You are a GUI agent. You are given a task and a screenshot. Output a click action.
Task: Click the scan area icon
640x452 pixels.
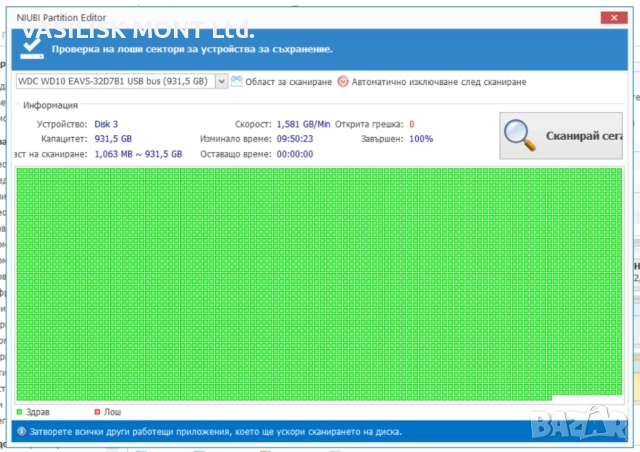[x=236, y=82]
